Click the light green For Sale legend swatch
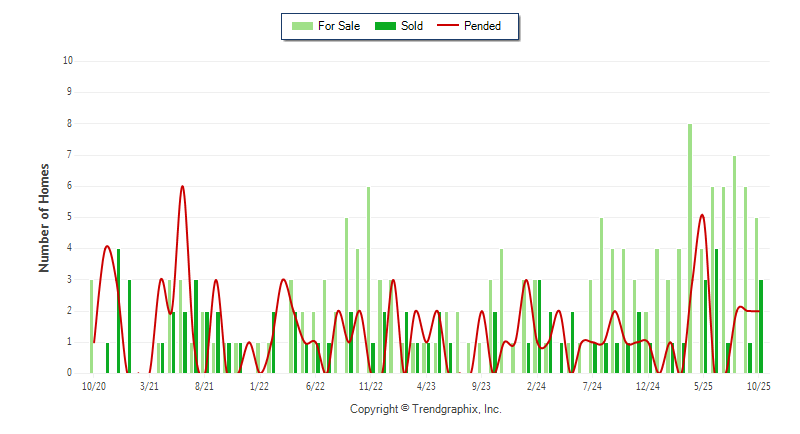Viewport: 800px width, 434px height. (x=300, y=26)
